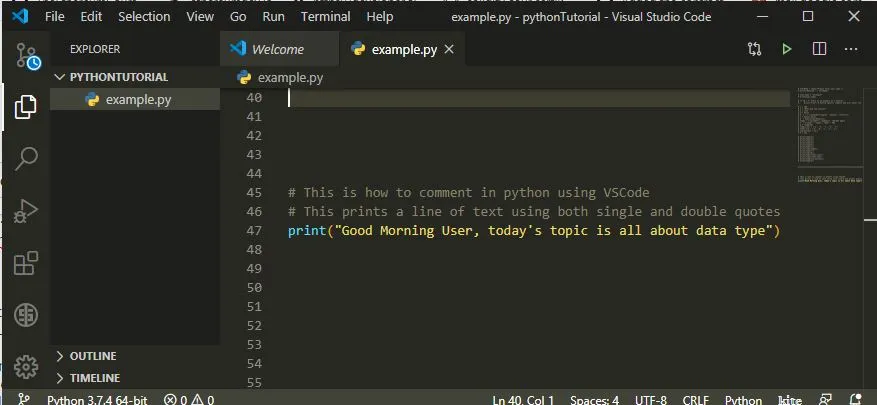Switch to the Welcome tab
Viewport: 877px width, 405px height.
coord(279,49)
